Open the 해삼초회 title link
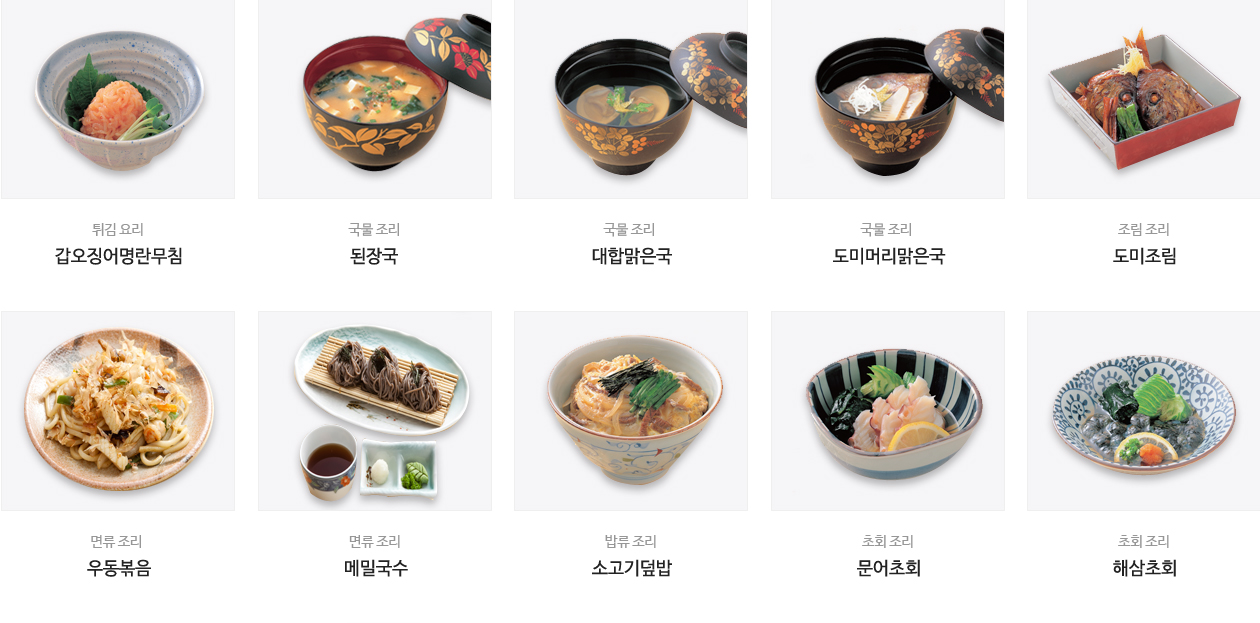The image size is (1260, 623). click(1144, 568)
